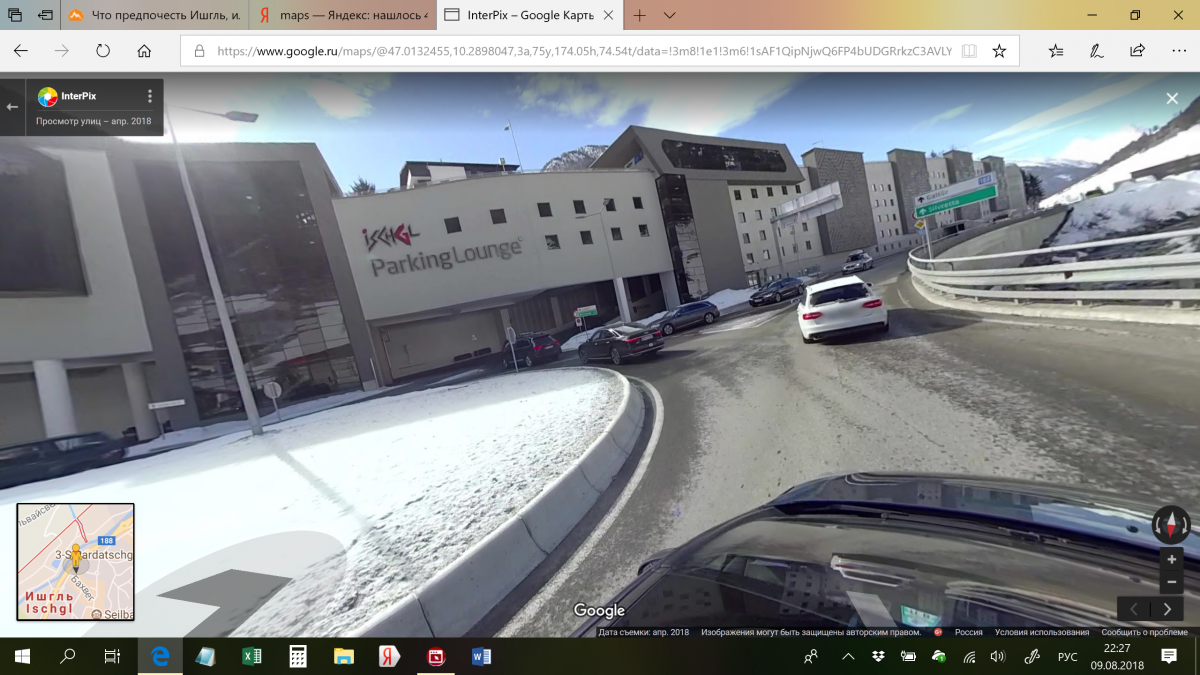The width and height of the screenshot is (1200, 675).
Task: Go to the next photo arrow
Action: pos(1167,609)
